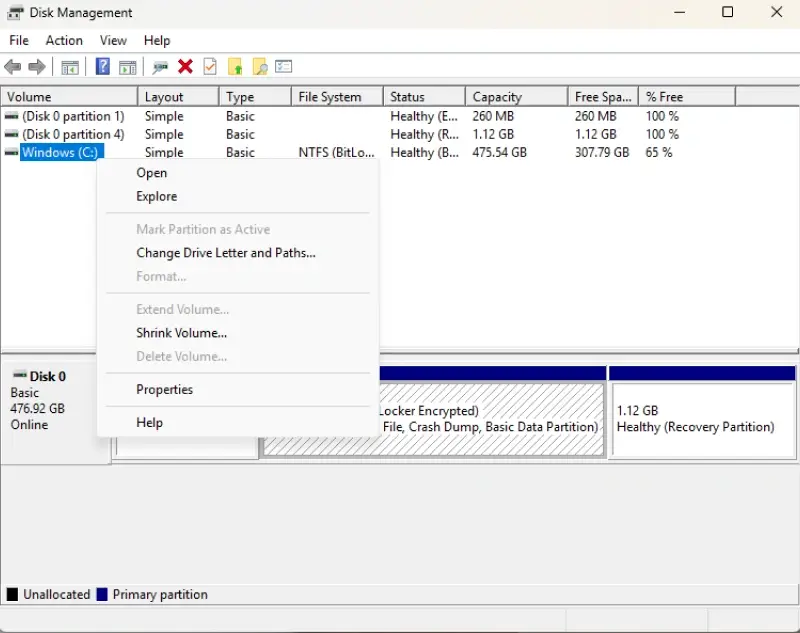Image resolution: width=800 pixels, height=633 pixels.
Task: Click the 307.79 GB free space value
Action: pyautogui.click(x=602, y=152)
